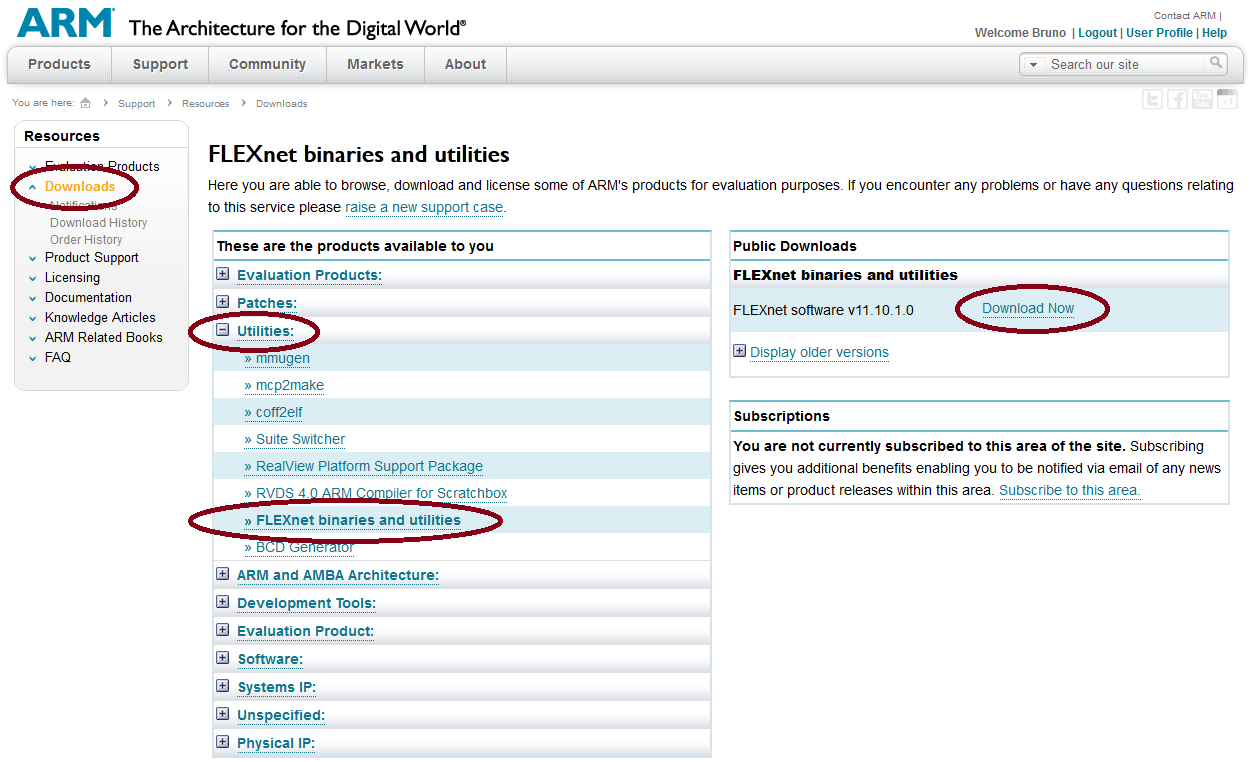Click Support in the breadcrumb
The width and height of the screenshot is (1252, 762).
click(x=136, y=103)
